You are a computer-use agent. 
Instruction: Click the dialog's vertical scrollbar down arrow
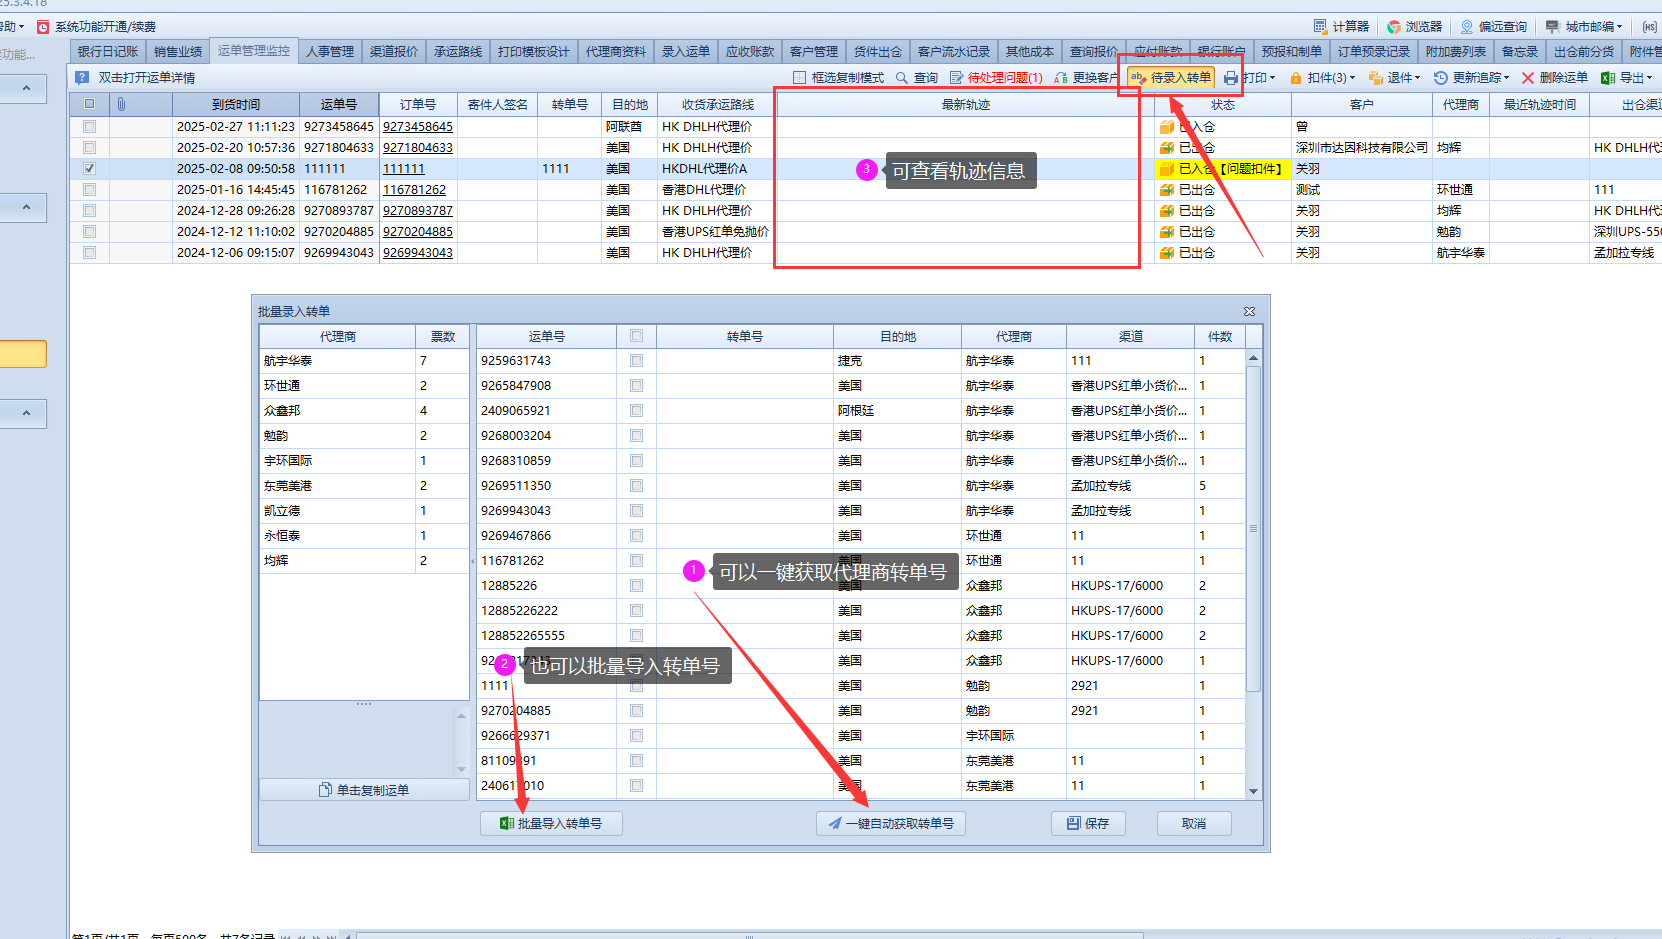click(x=1253, y=791)
